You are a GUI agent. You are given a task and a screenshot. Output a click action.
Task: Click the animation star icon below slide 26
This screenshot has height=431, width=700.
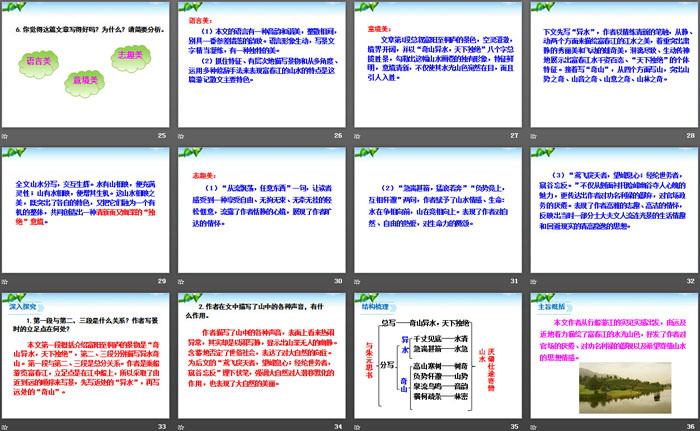coord(181,135)
